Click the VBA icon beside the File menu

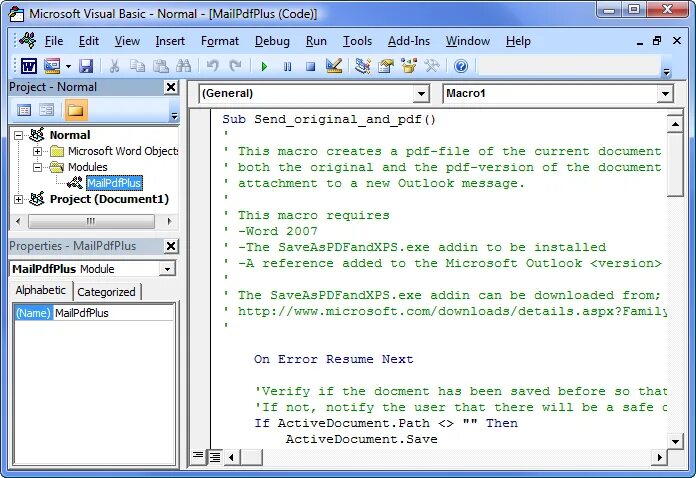[x=28, y=40]
